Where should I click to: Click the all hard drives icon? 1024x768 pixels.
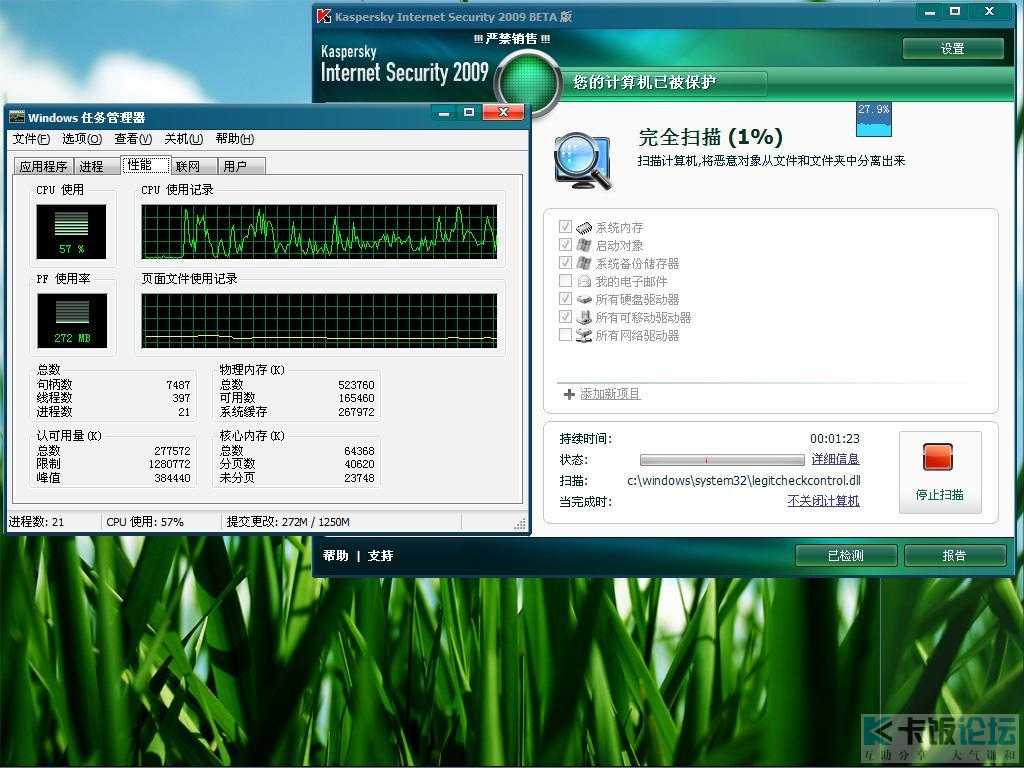tap(584, 299)
